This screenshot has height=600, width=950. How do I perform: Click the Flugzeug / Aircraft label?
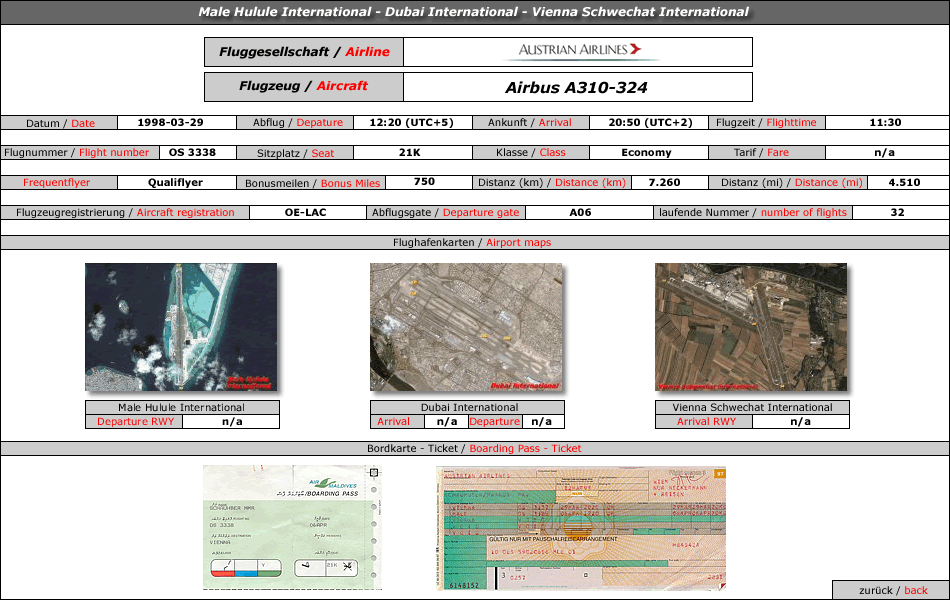pos(304,86)
